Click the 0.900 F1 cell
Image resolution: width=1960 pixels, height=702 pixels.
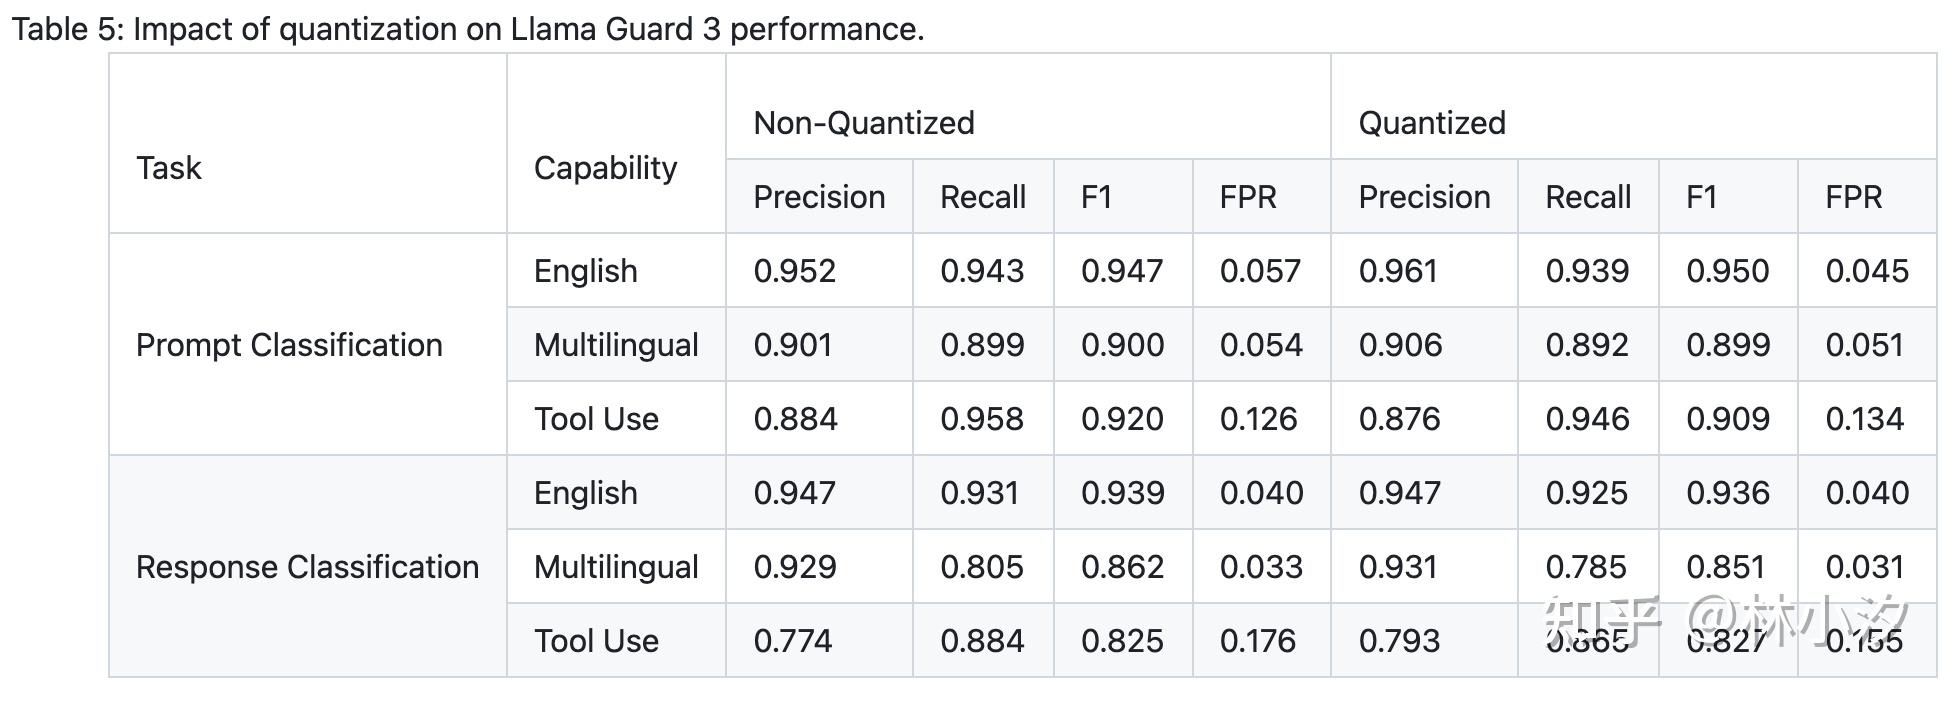pyautogui.click(x=1122, y=345)
